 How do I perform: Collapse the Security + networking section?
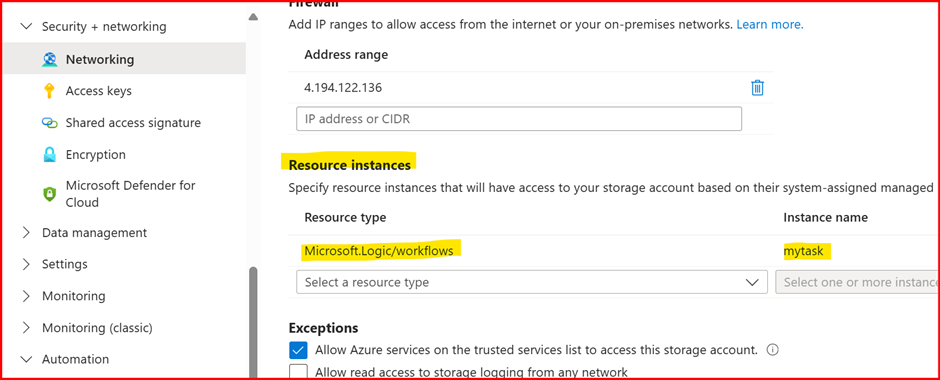(x=26, y=27)
